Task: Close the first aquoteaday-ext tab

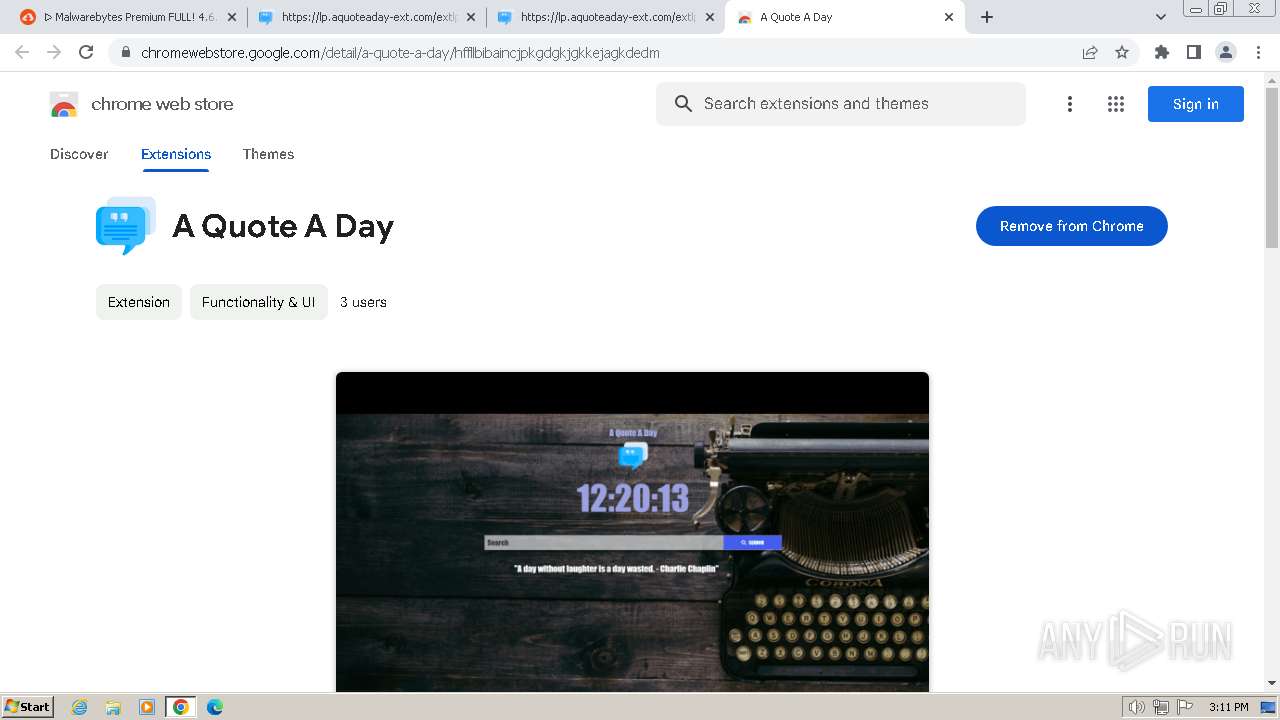Action: [x=471, y=17]
